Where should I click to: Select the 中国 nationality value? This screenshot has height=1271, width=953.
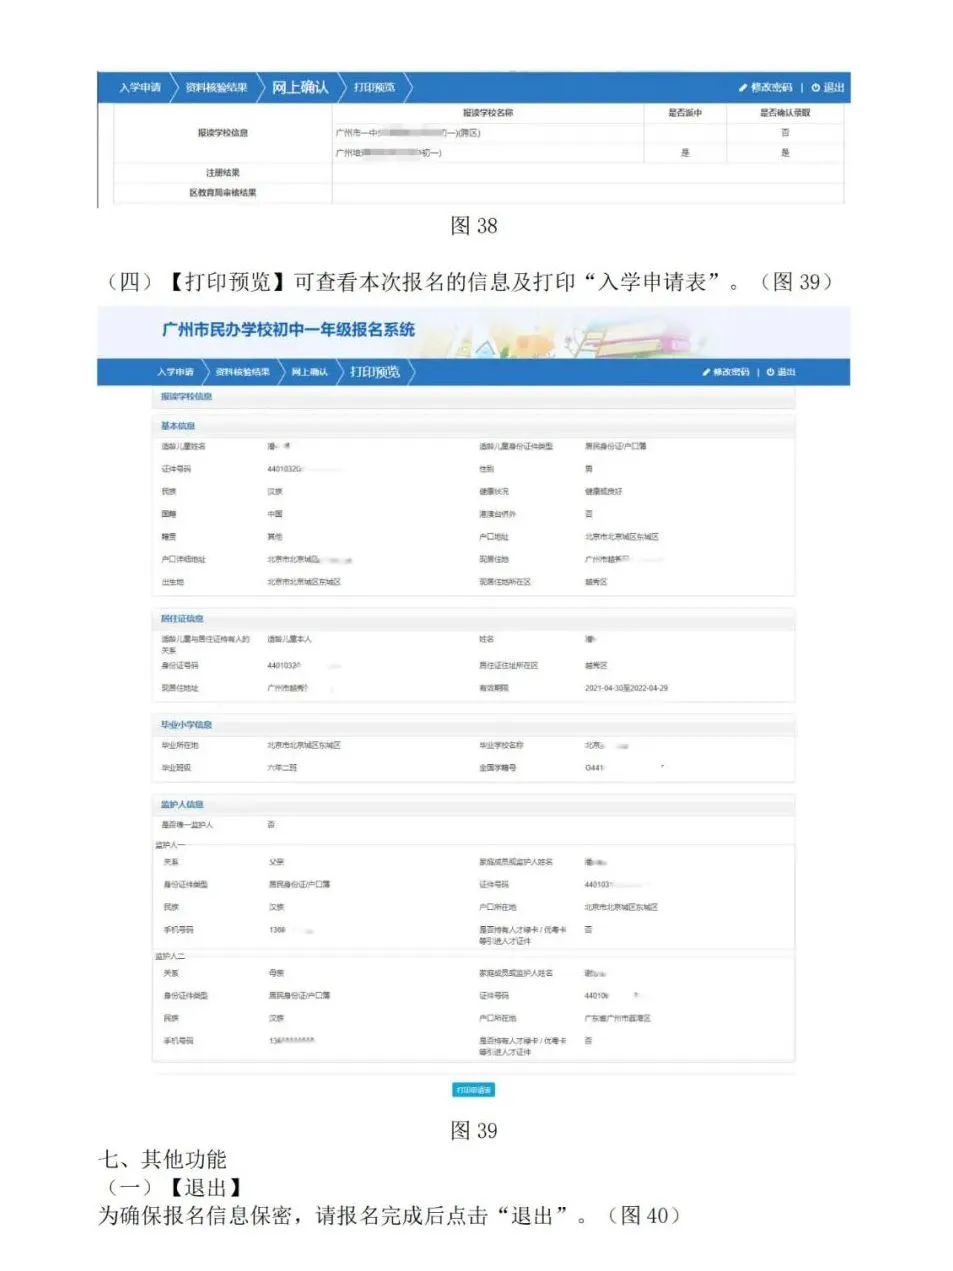pos(275,514)
